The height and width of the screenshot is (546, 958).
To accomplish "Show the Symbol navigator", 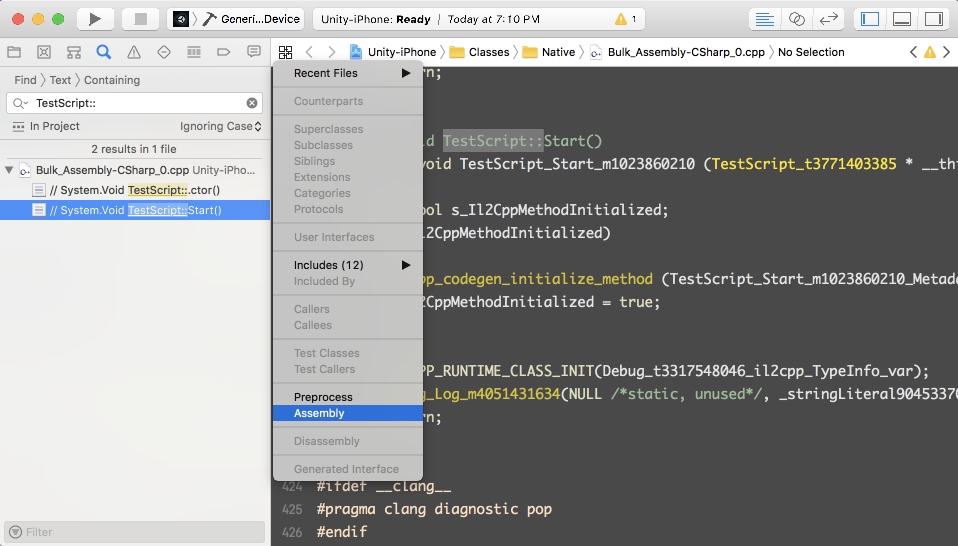I will pos(74,52).
